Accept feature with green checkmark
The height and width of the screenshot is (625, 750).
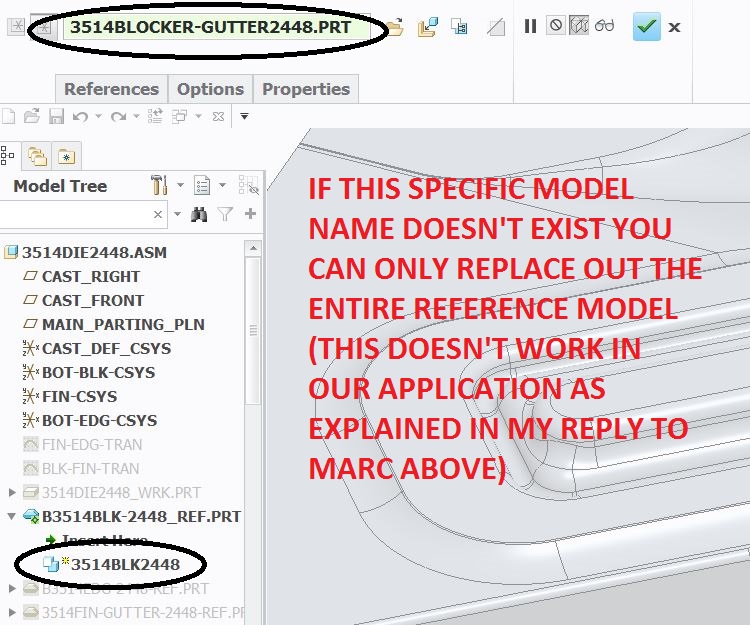(x=646, y=26)
